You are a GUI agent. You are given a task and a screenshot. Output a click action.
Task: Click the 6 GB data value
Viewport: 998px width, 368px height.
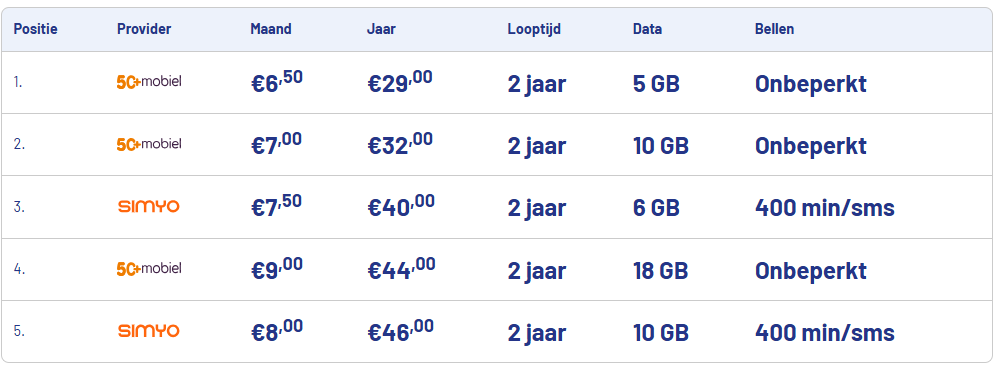656,208
